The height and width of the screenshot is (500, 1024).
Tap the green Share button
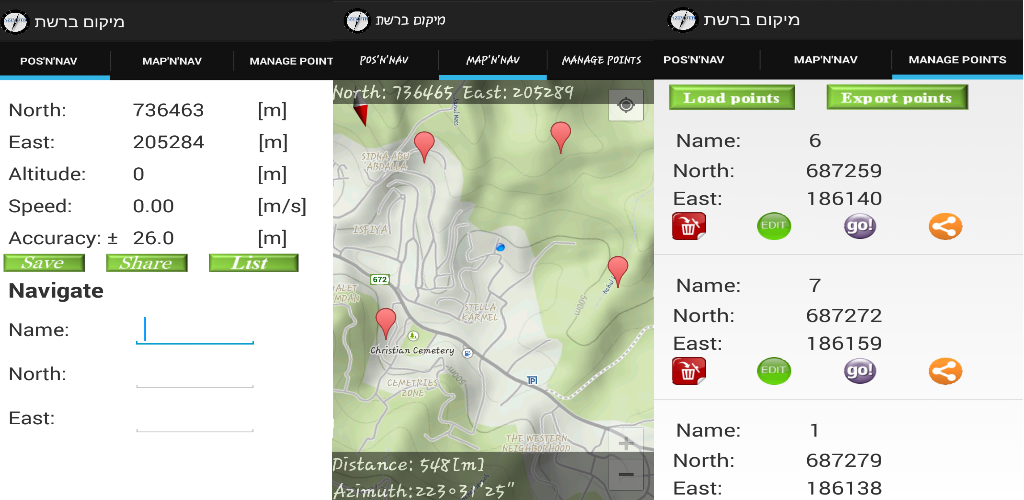coord(146,263)
